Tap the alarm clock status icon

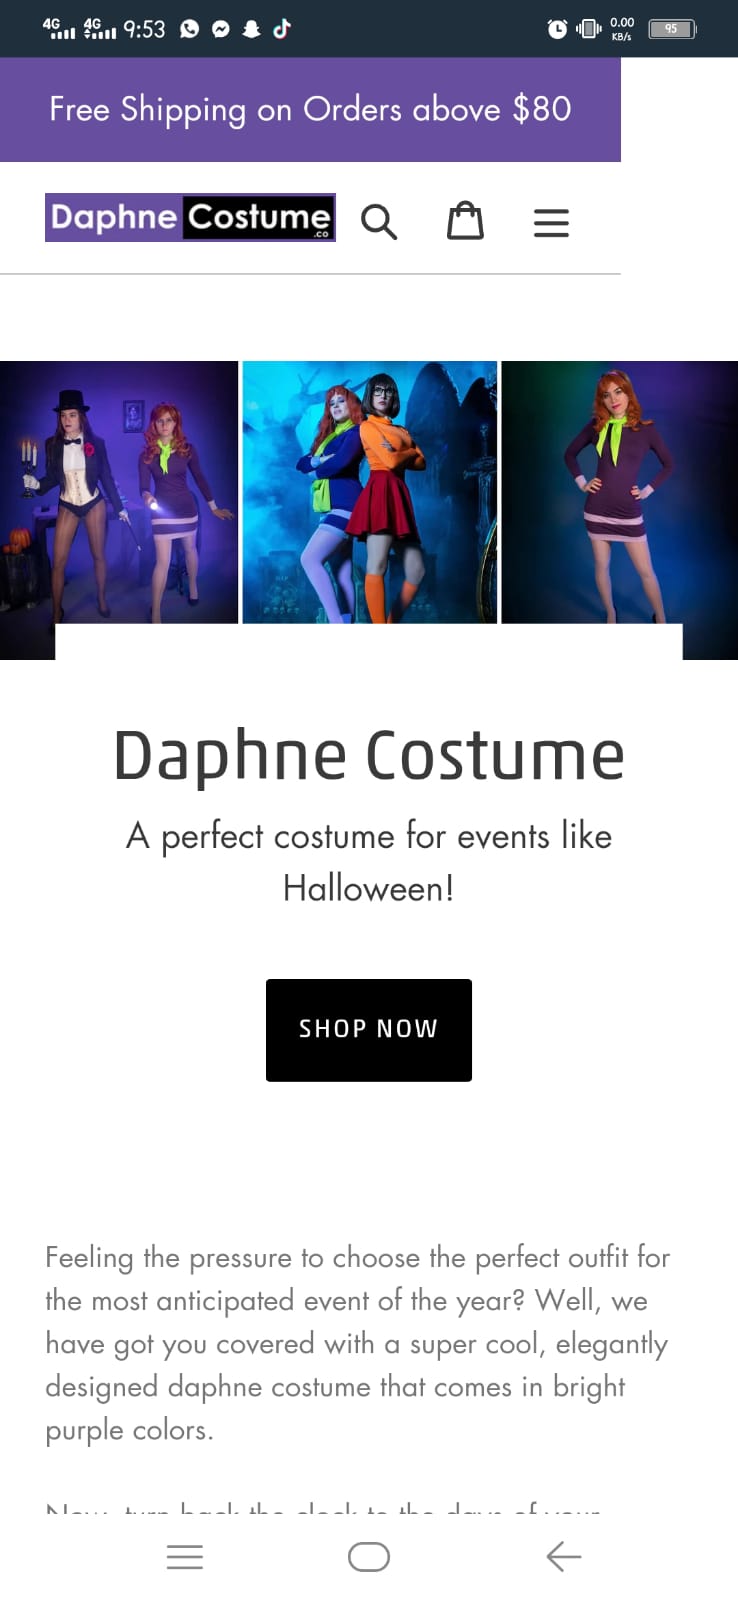(557, 29)
